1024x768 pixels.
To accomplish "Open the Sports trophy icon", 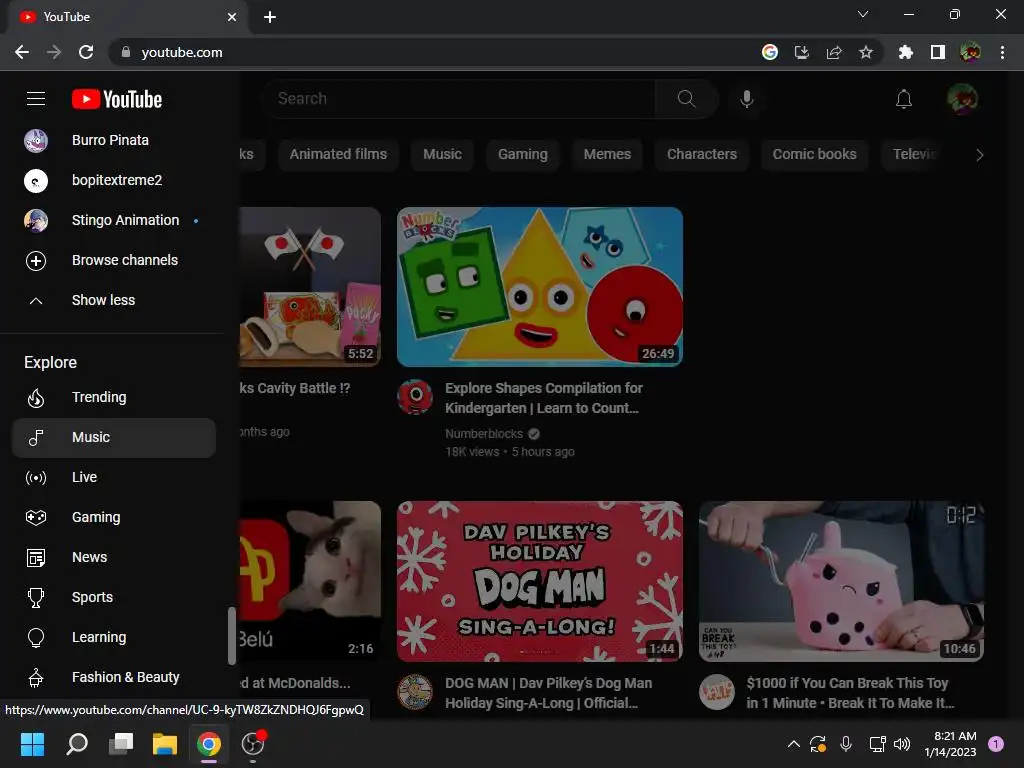I will (x=36, y=598).
